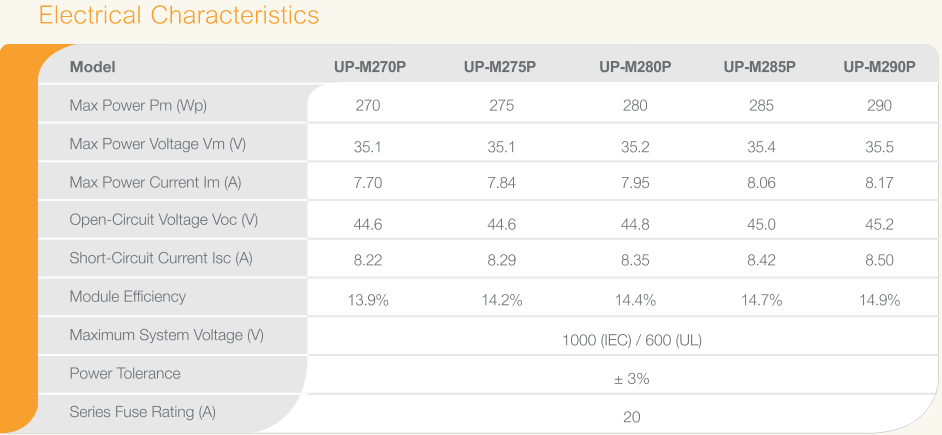
Task: Select the UP-M270P column header
Action: (x=370, y=67)
